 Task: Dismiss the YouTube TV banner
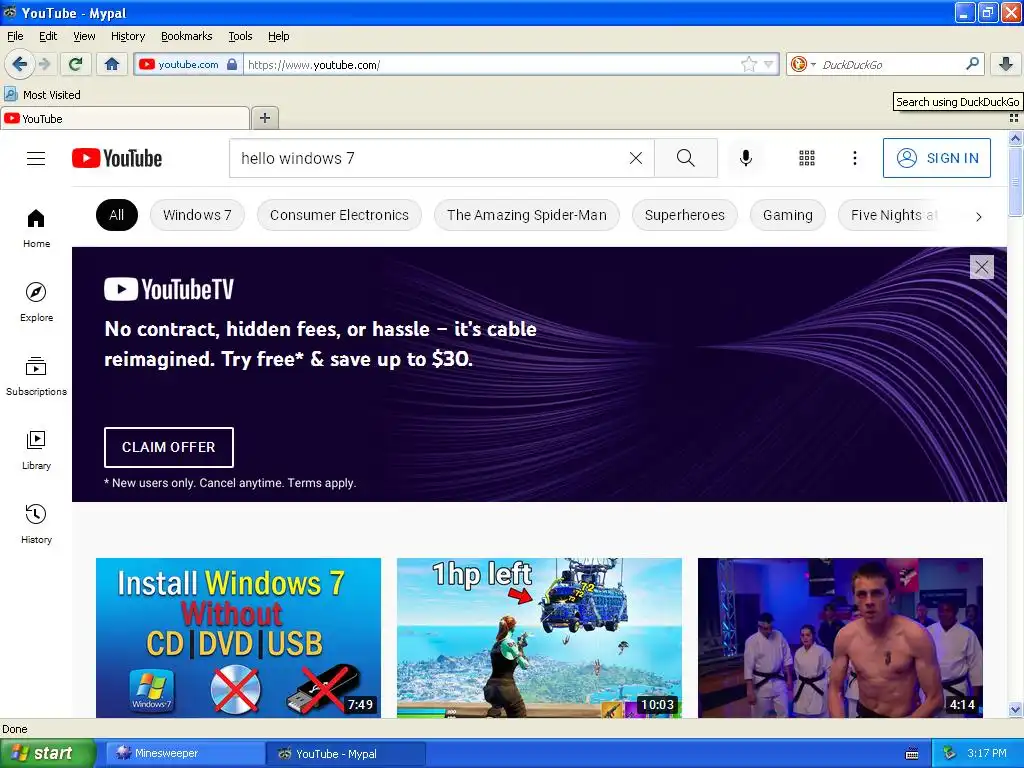click(x=982, y=266)
